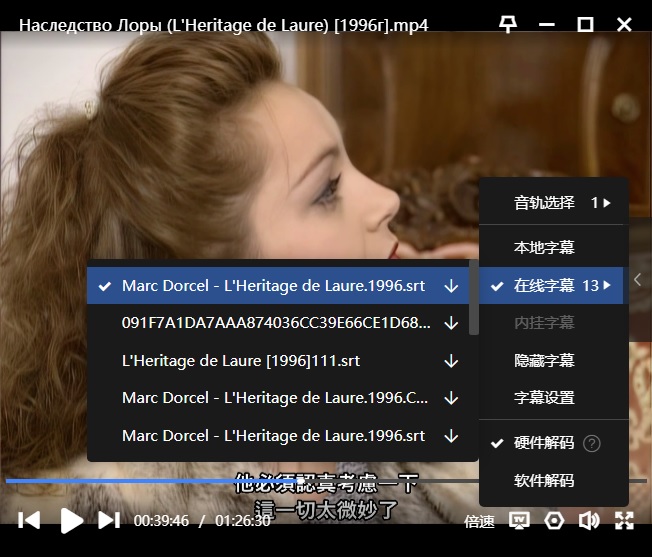This screenshot has height=557, width=652.
Task: Collapse side panel using the left chevron
Action: [638, 281]
